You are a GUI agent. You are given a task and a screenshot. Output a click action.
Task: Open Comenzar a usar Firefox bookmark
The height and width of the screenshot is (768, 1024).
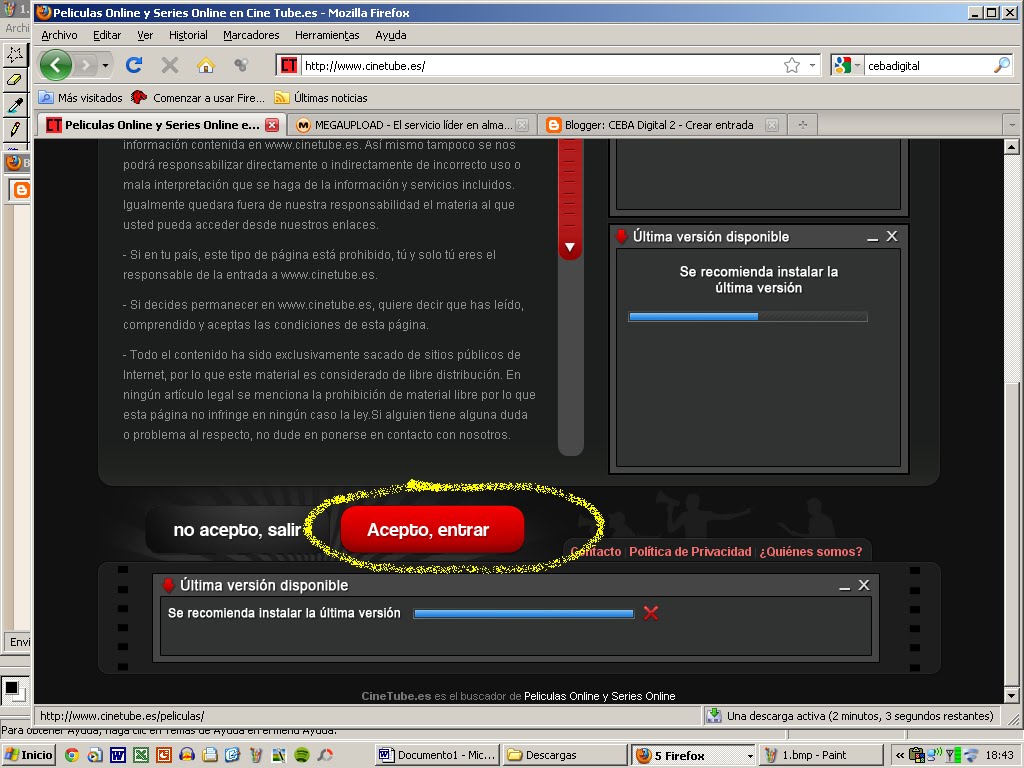click(x=199, y=98)
